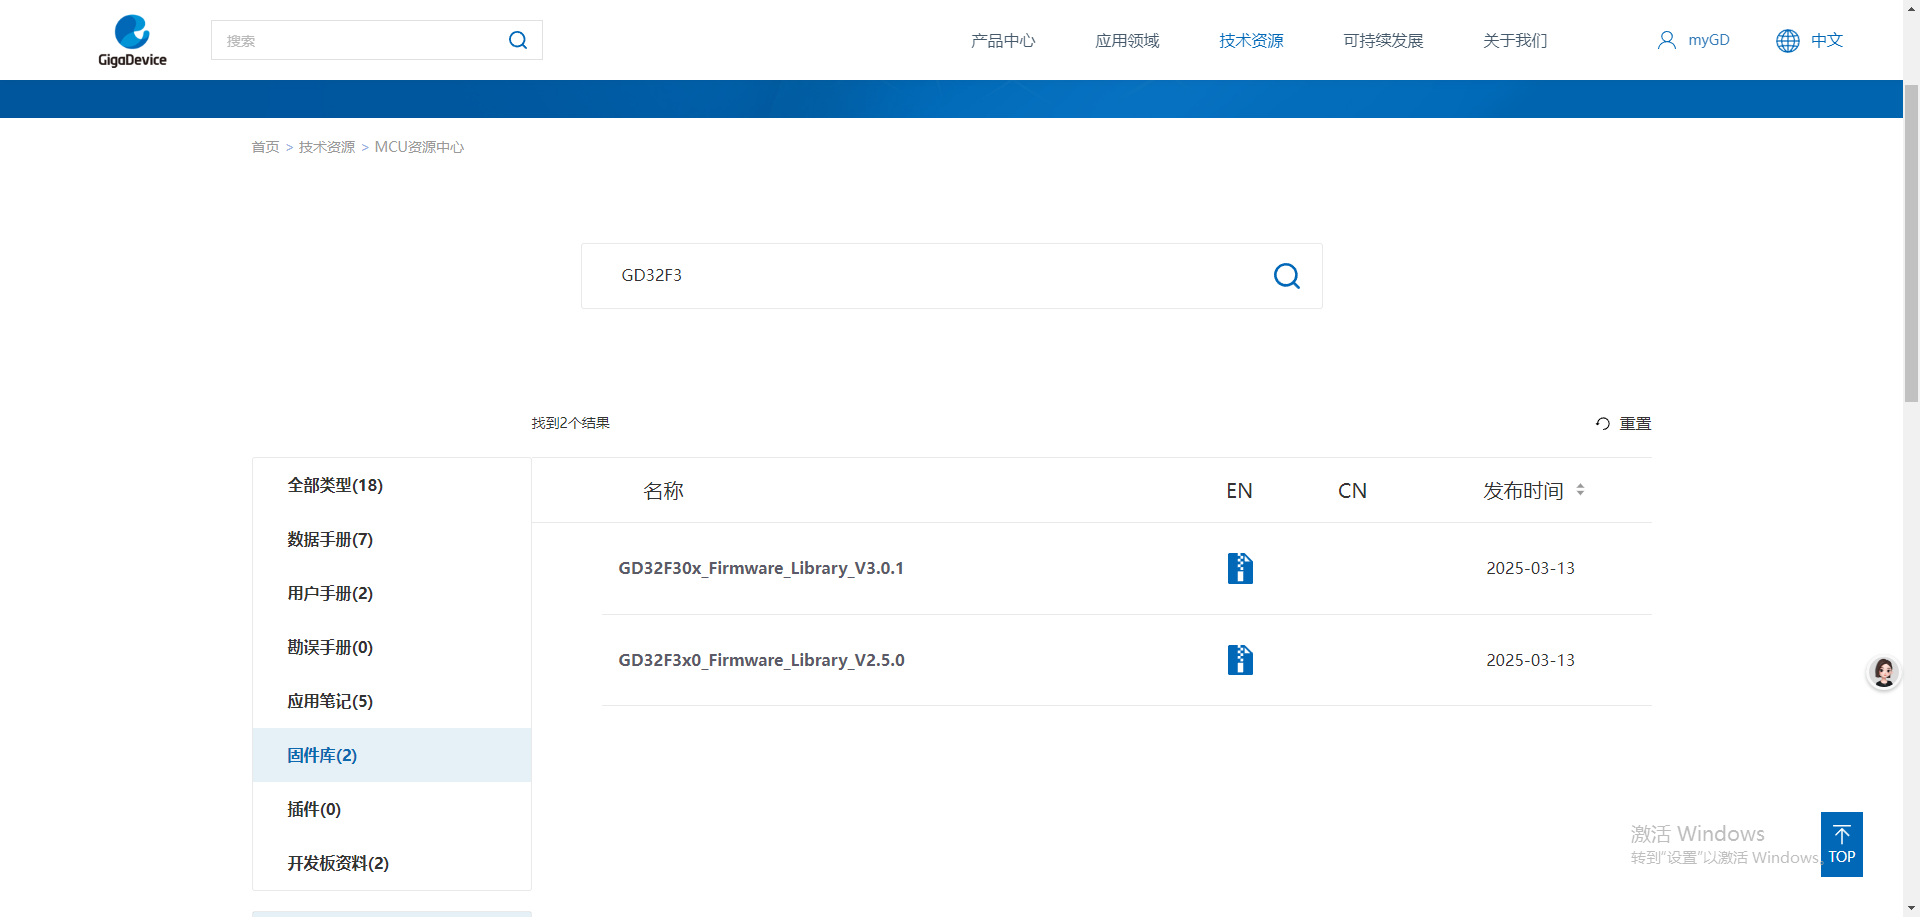Open 应用领域 menu
This screenshot has height=917, width=1920.
1127,40
